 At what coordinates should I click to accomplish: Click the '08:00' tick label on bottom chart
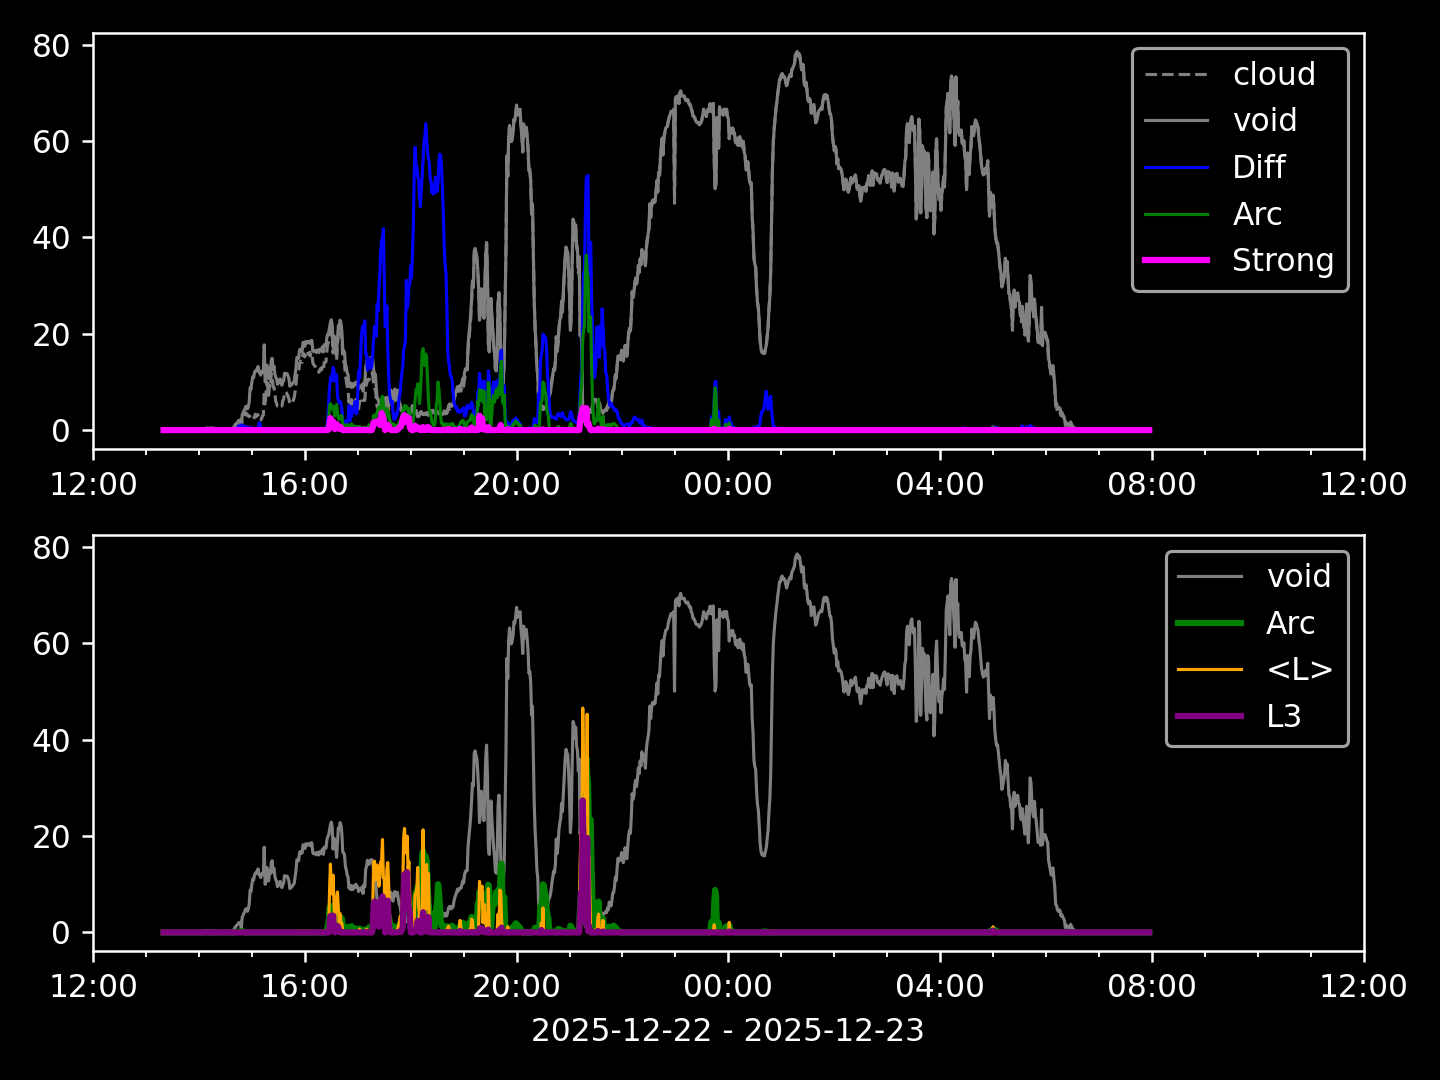(1151, 987)
